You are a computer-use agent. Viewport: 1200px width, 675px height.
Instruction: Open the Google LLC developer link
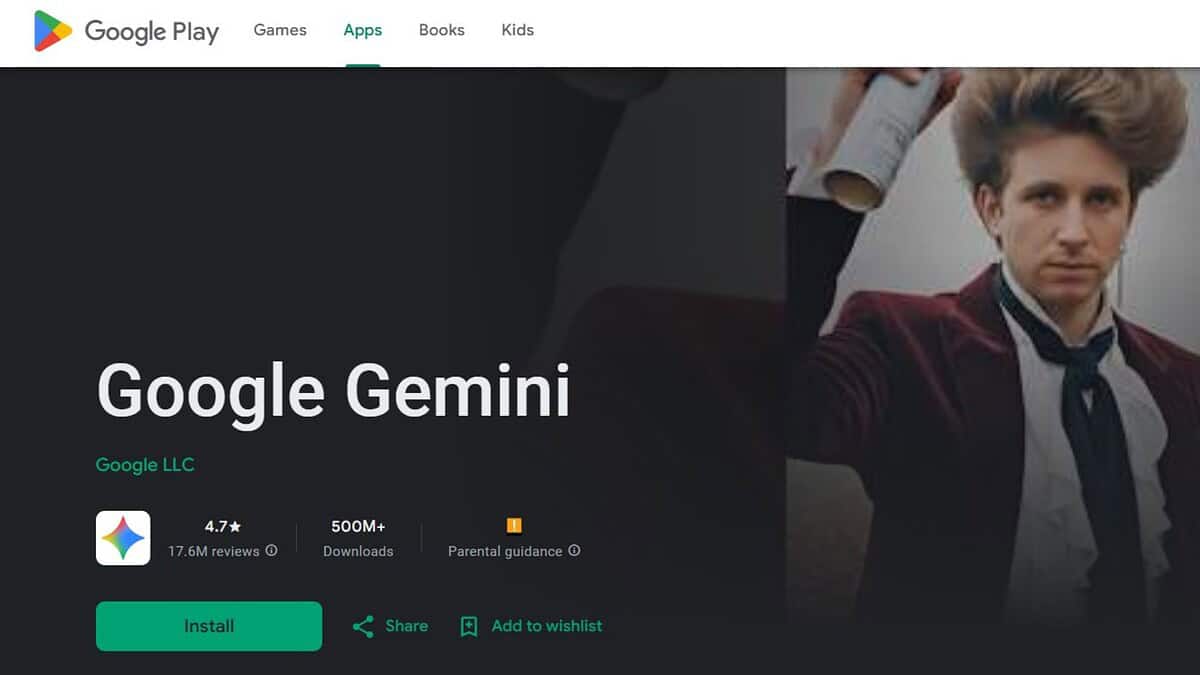145,465
